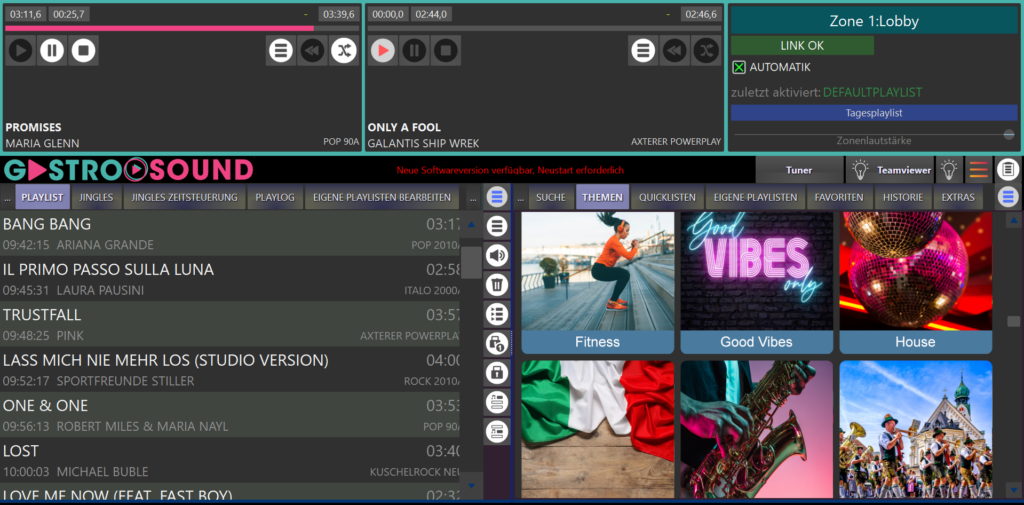Toggle the AUTOMATIK checkbox
This screenshot has width=1024, height=505.
click(x=739, y=67)
